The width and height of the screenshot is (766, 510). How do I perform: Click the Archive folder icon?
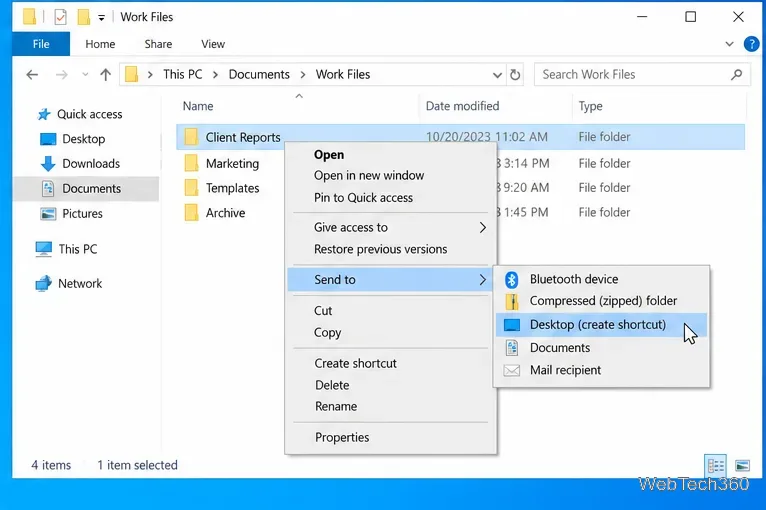pyautogui.click(x=191, y=212)
